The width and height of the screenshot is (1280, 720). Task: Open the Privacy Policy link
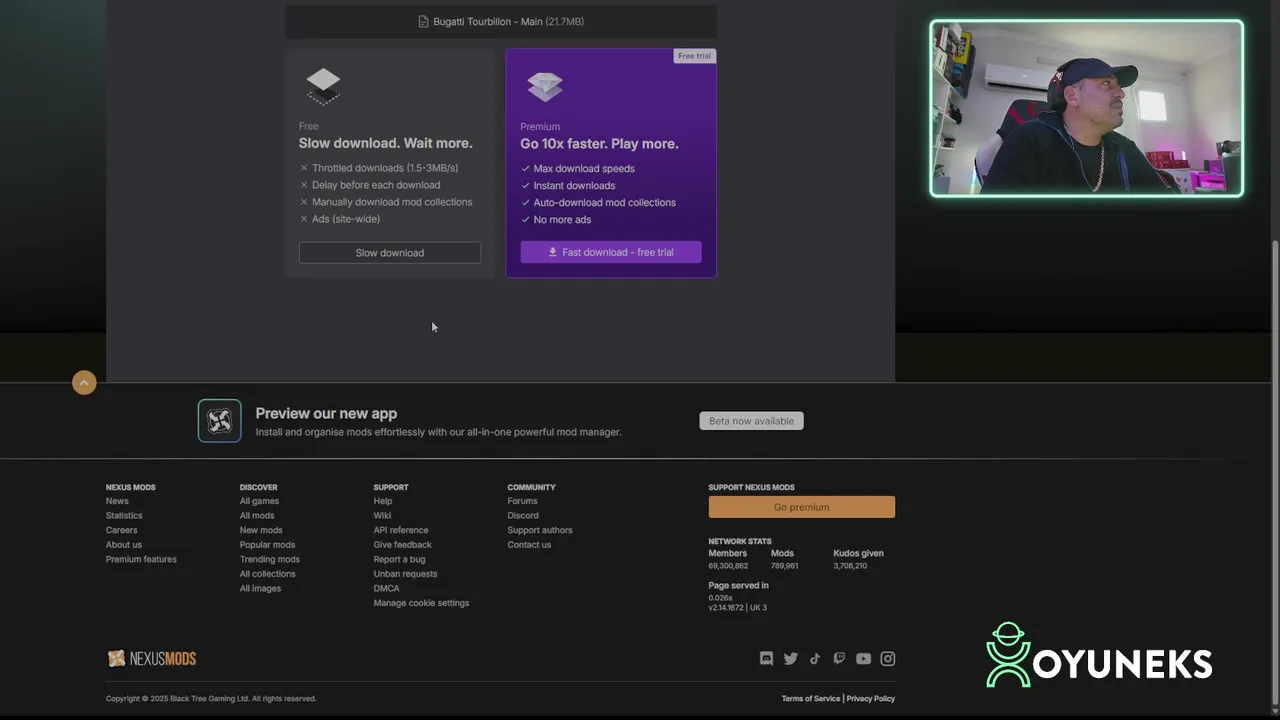[870, 698]
